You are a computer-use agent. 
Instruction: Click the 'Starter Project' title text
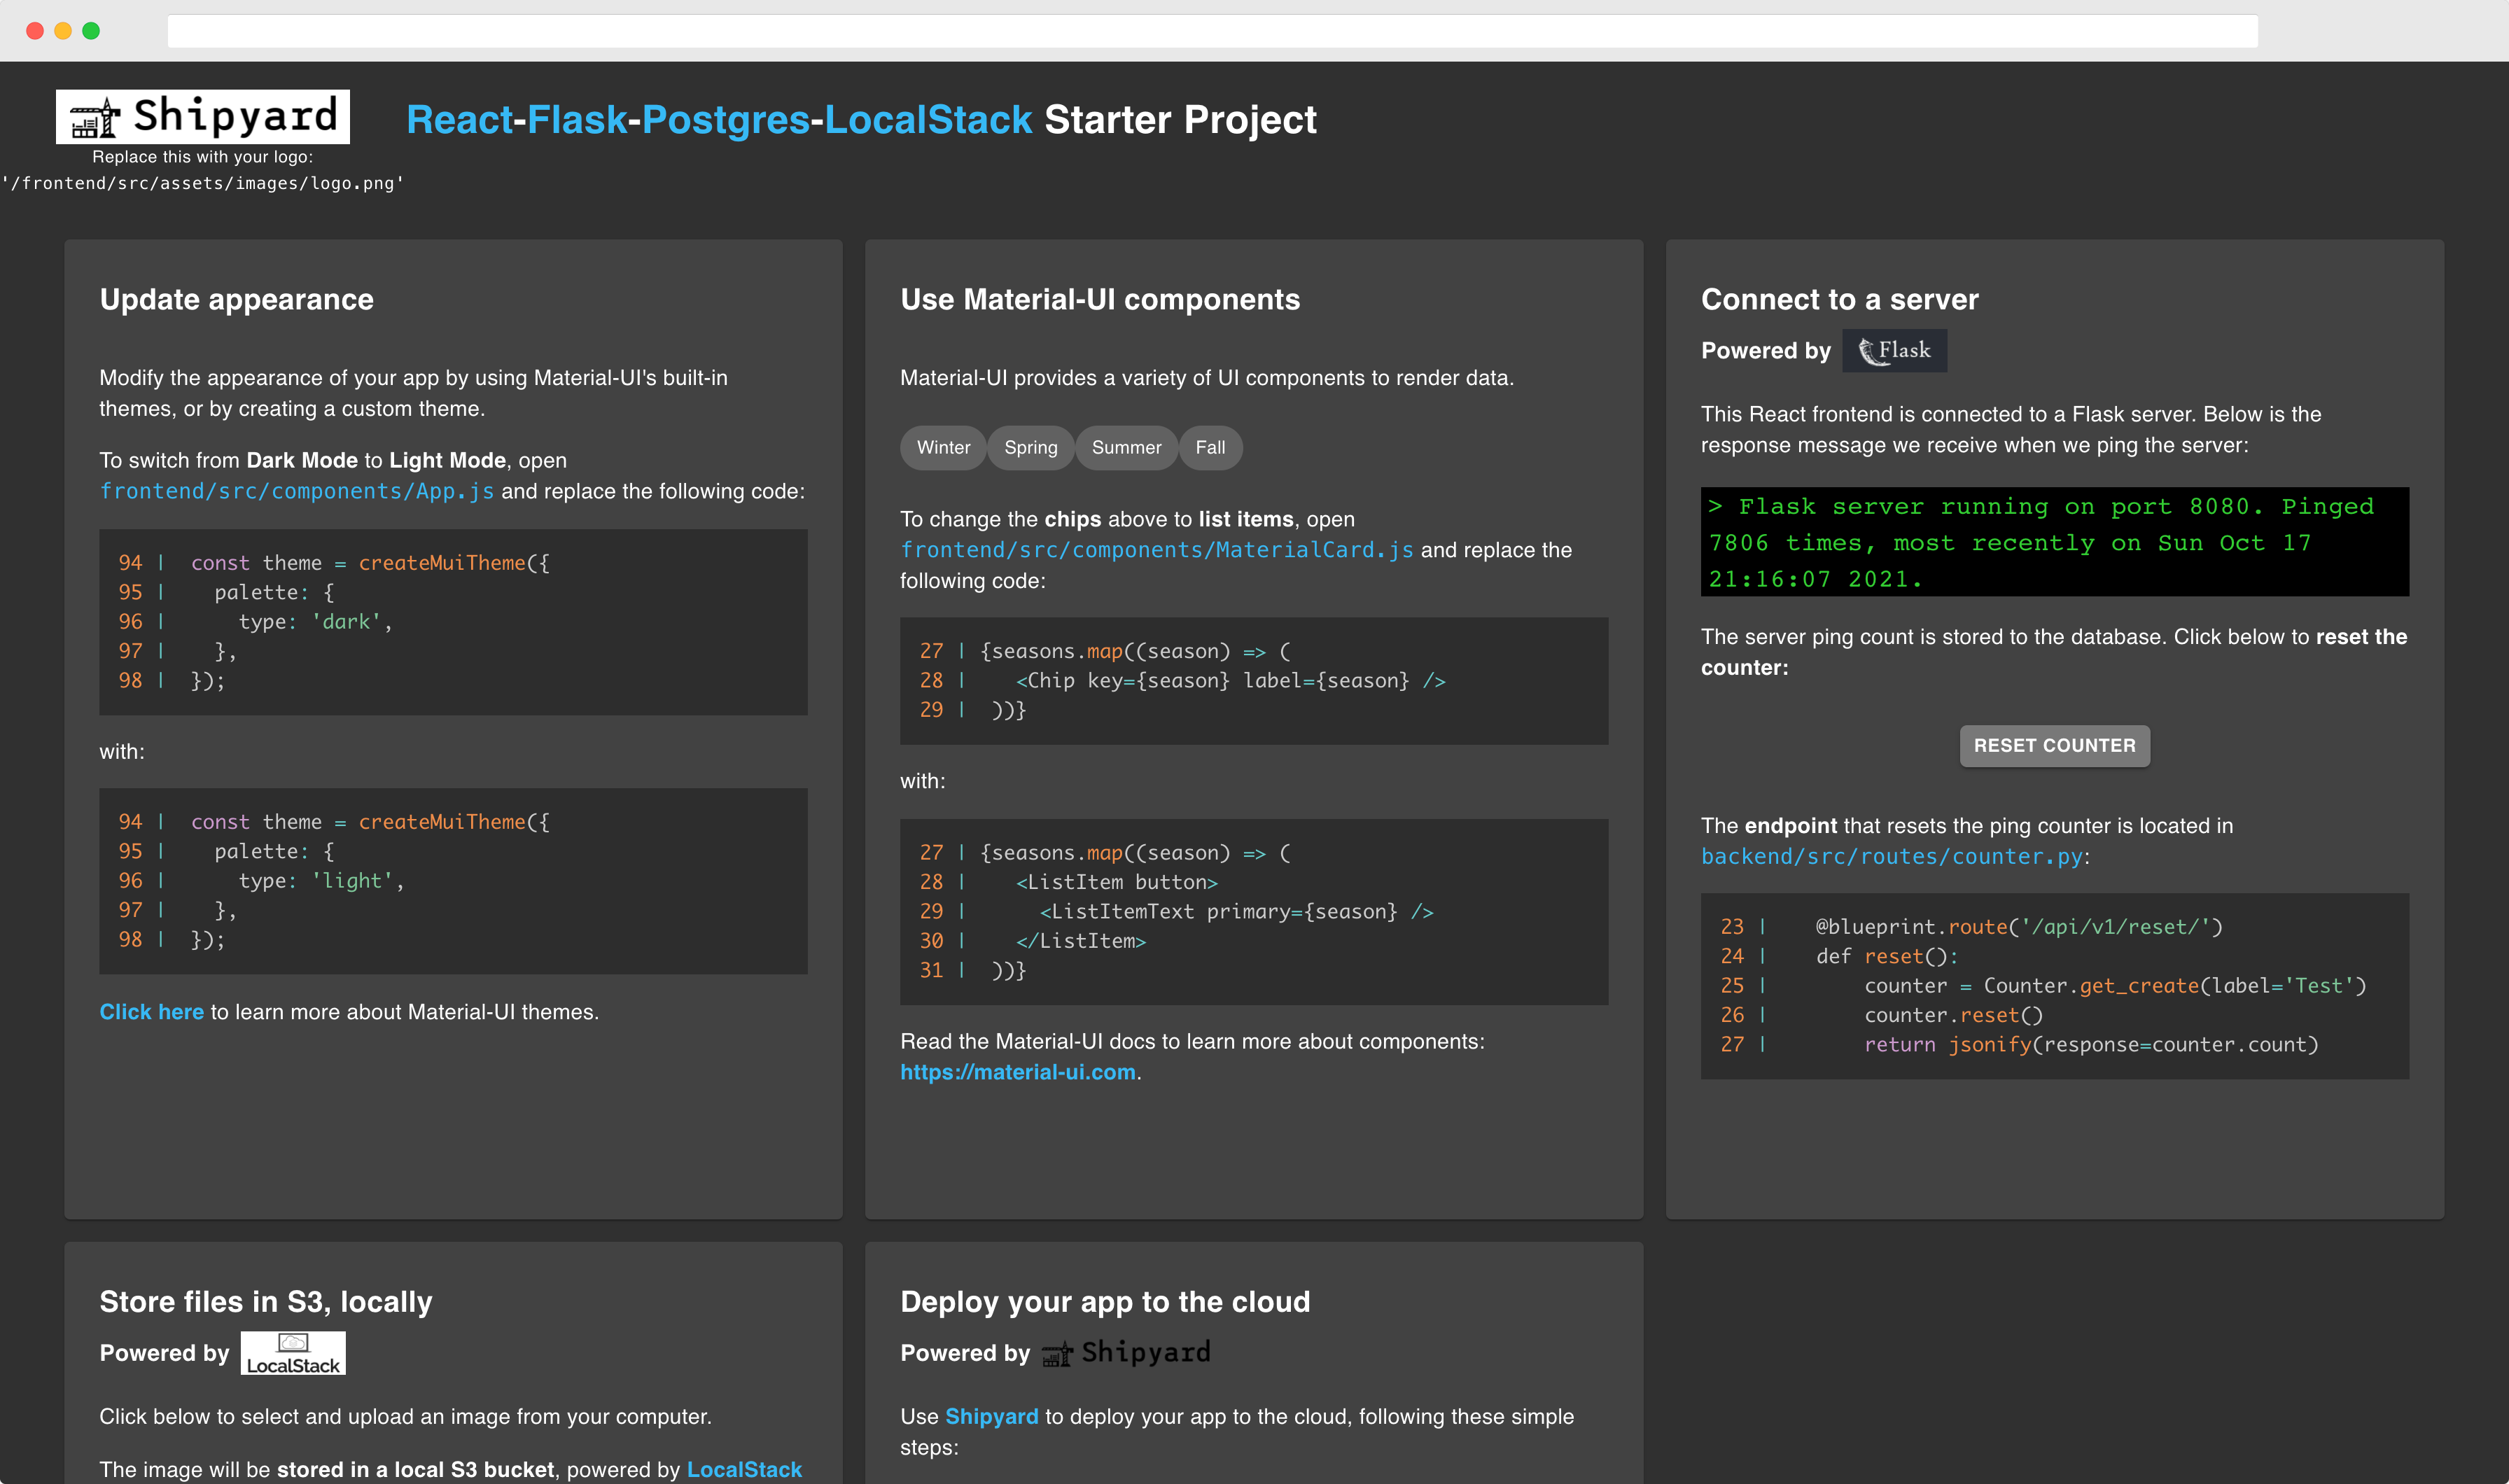[x=1181, y=120]
